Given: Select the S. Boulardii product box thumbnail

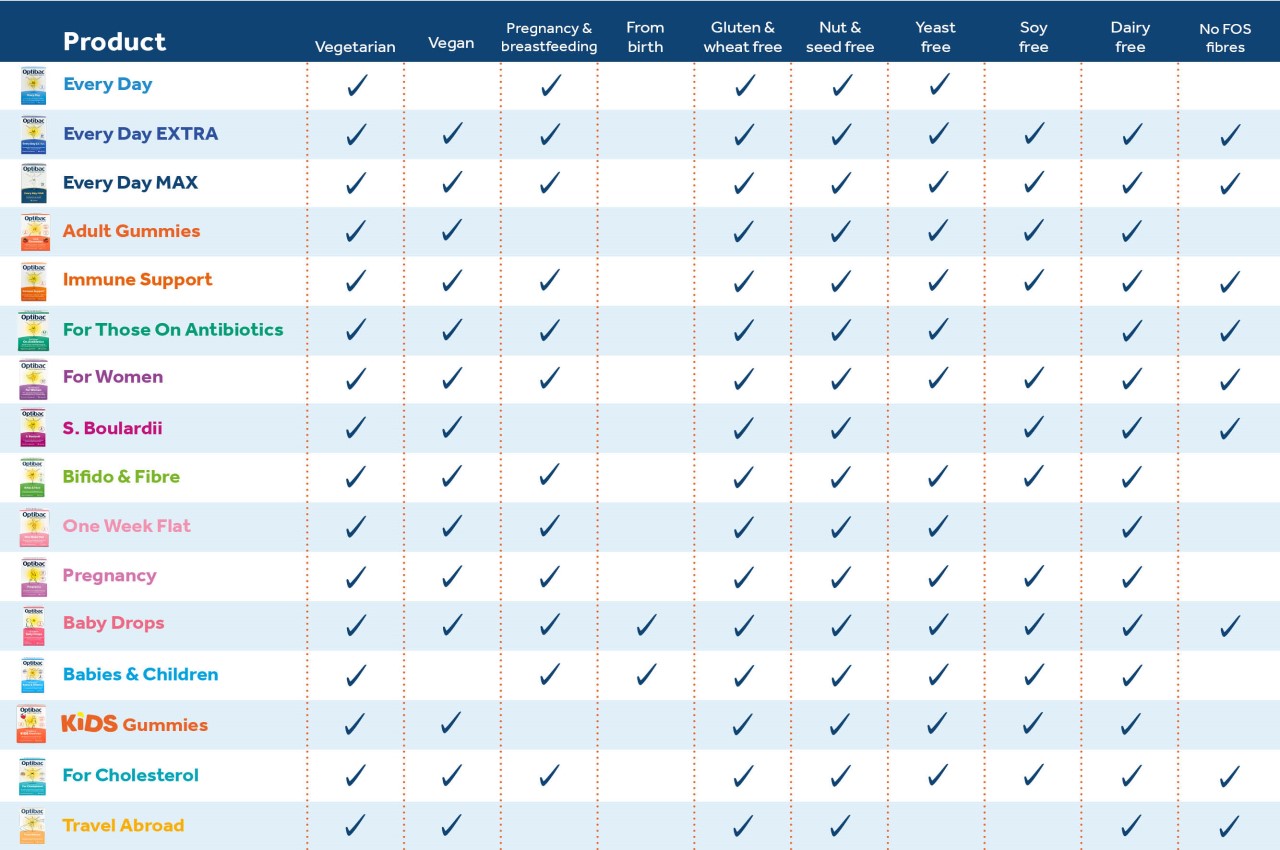Looking at the screenshot, I should coord(33,428).
